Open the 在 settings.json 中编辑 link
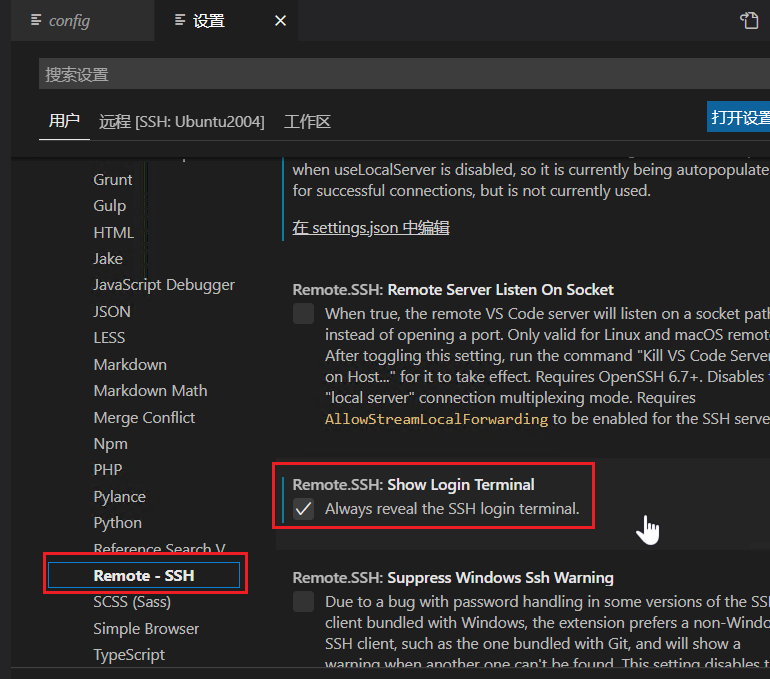770x679 pixels. [x=371, y=227]
